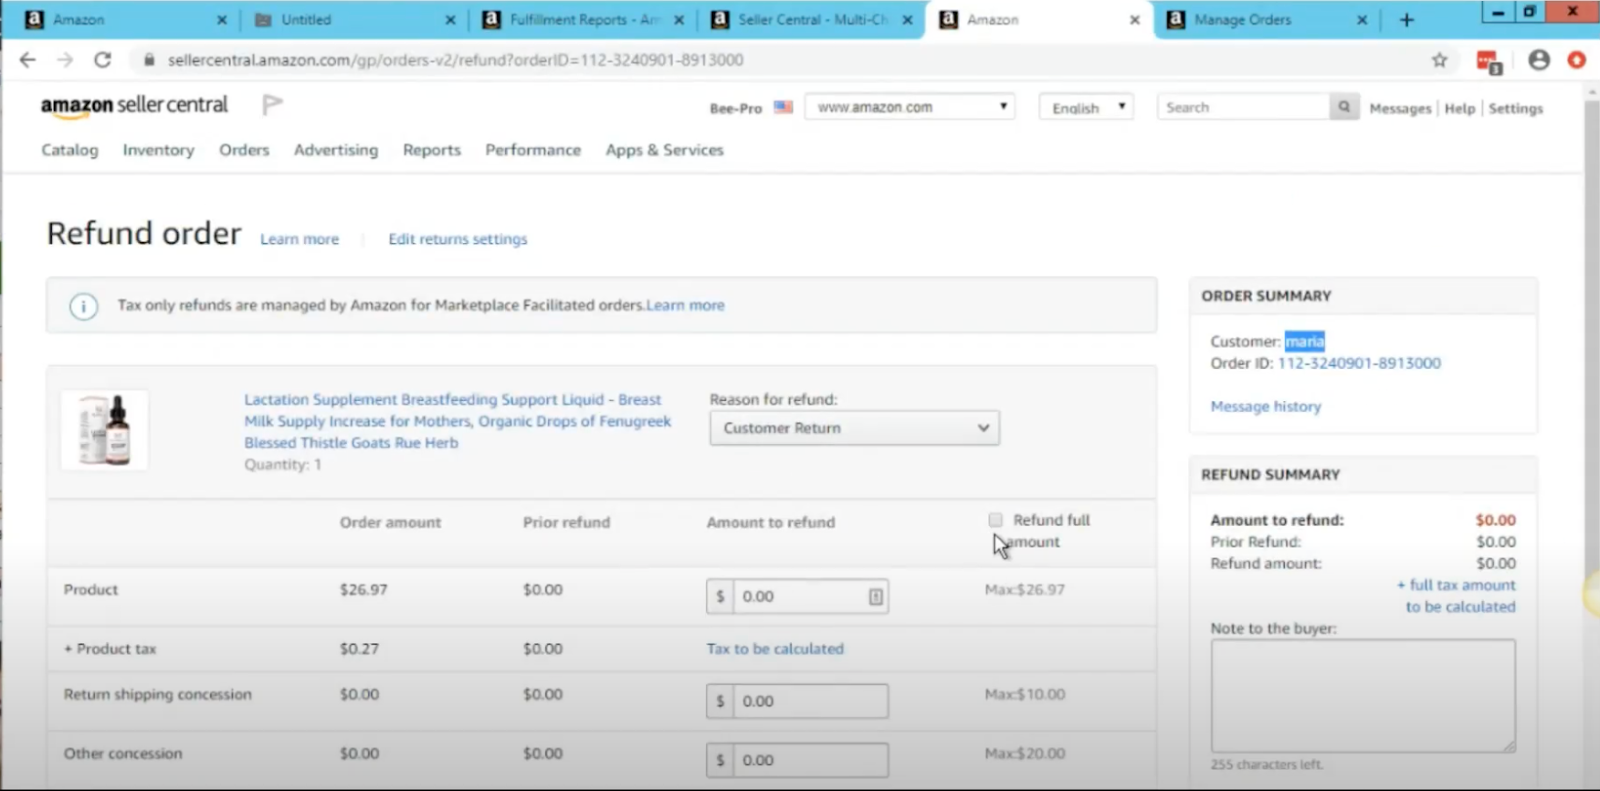Open the Lactation Supplement product link
Viewport: 1600px width, 791px height.
pos(458,421)
